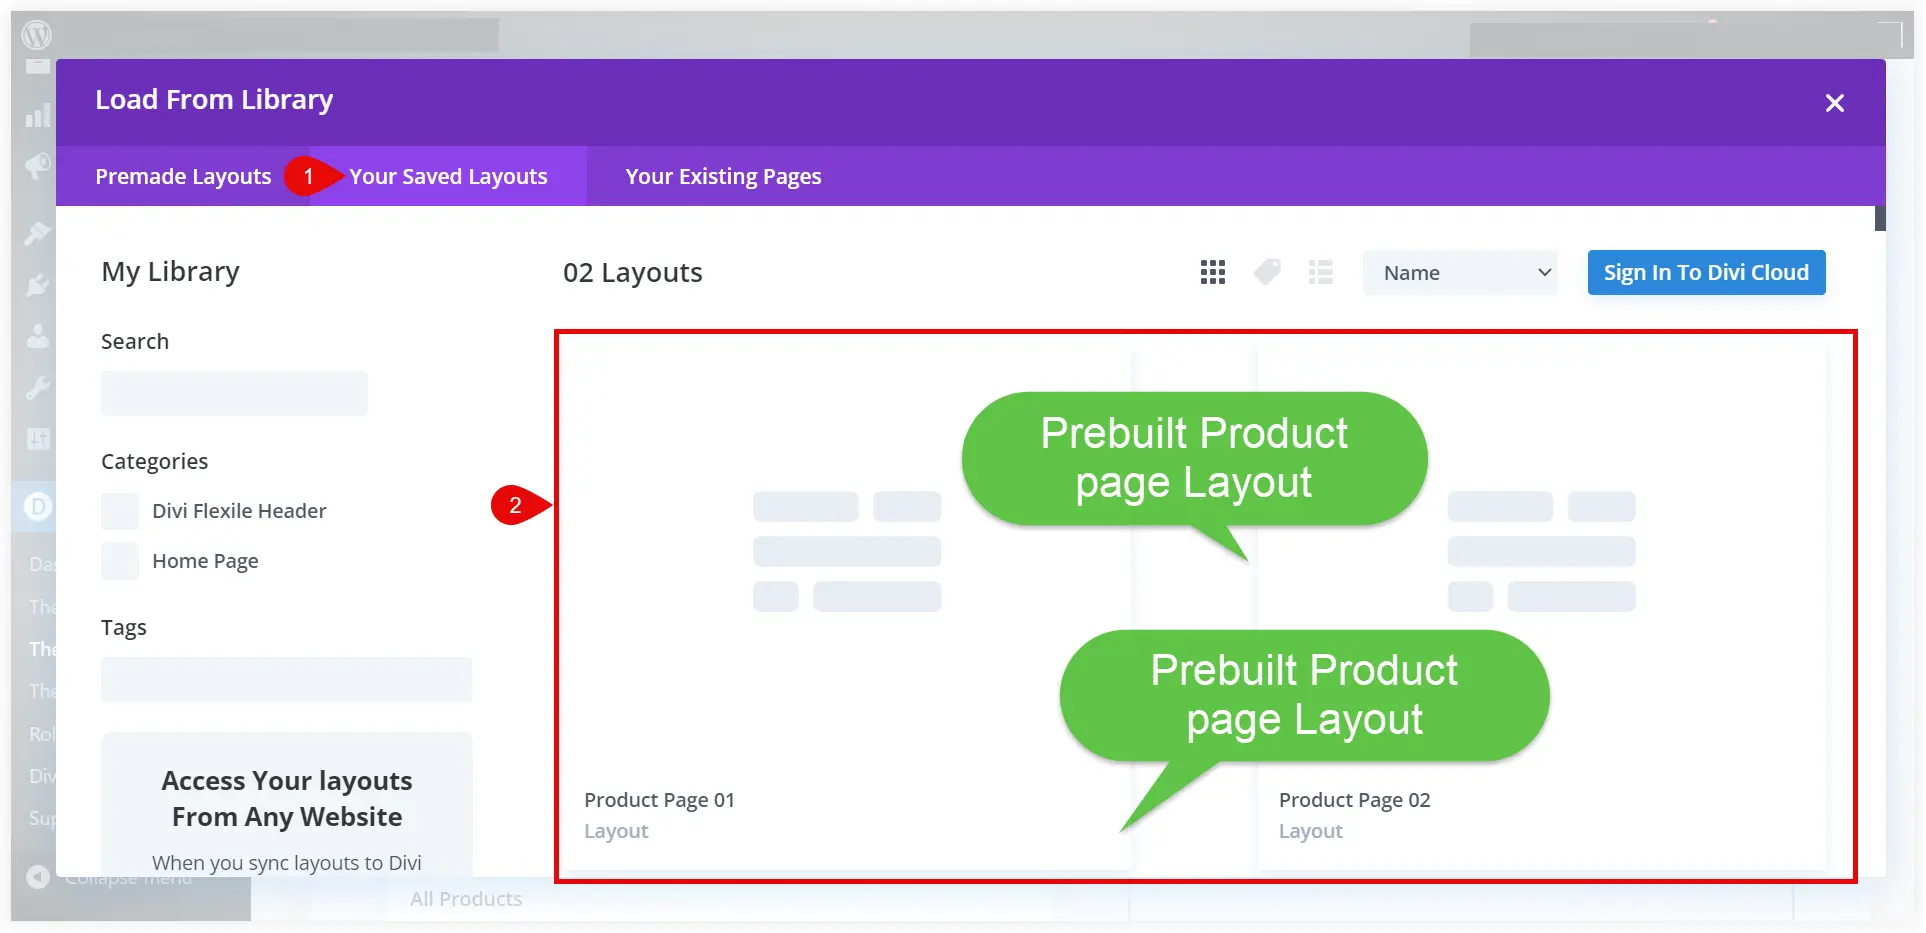Screen dimensions: 1926x933
Task: Open Plugins icon in admin sidebar
Action: (x=37, y=285)
